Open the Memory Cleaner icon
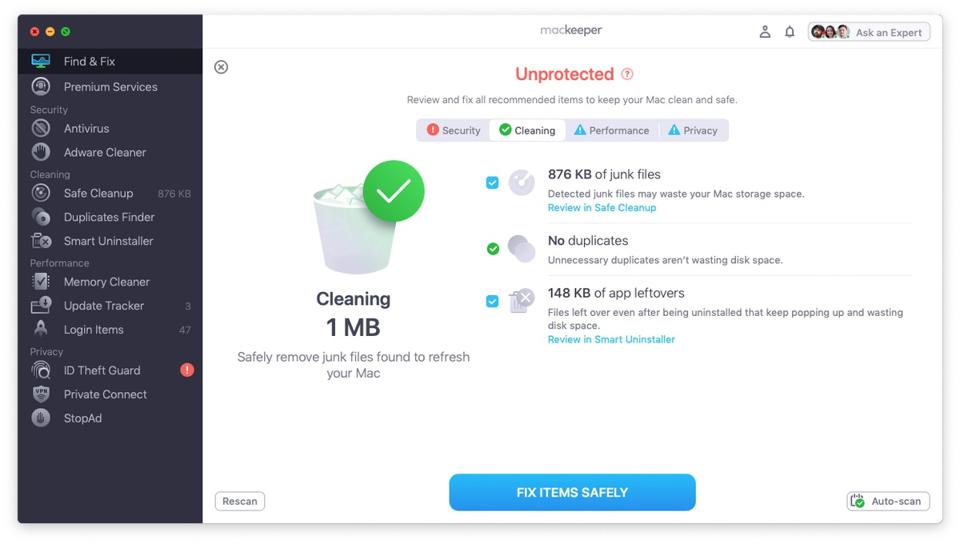 (41, 282)
